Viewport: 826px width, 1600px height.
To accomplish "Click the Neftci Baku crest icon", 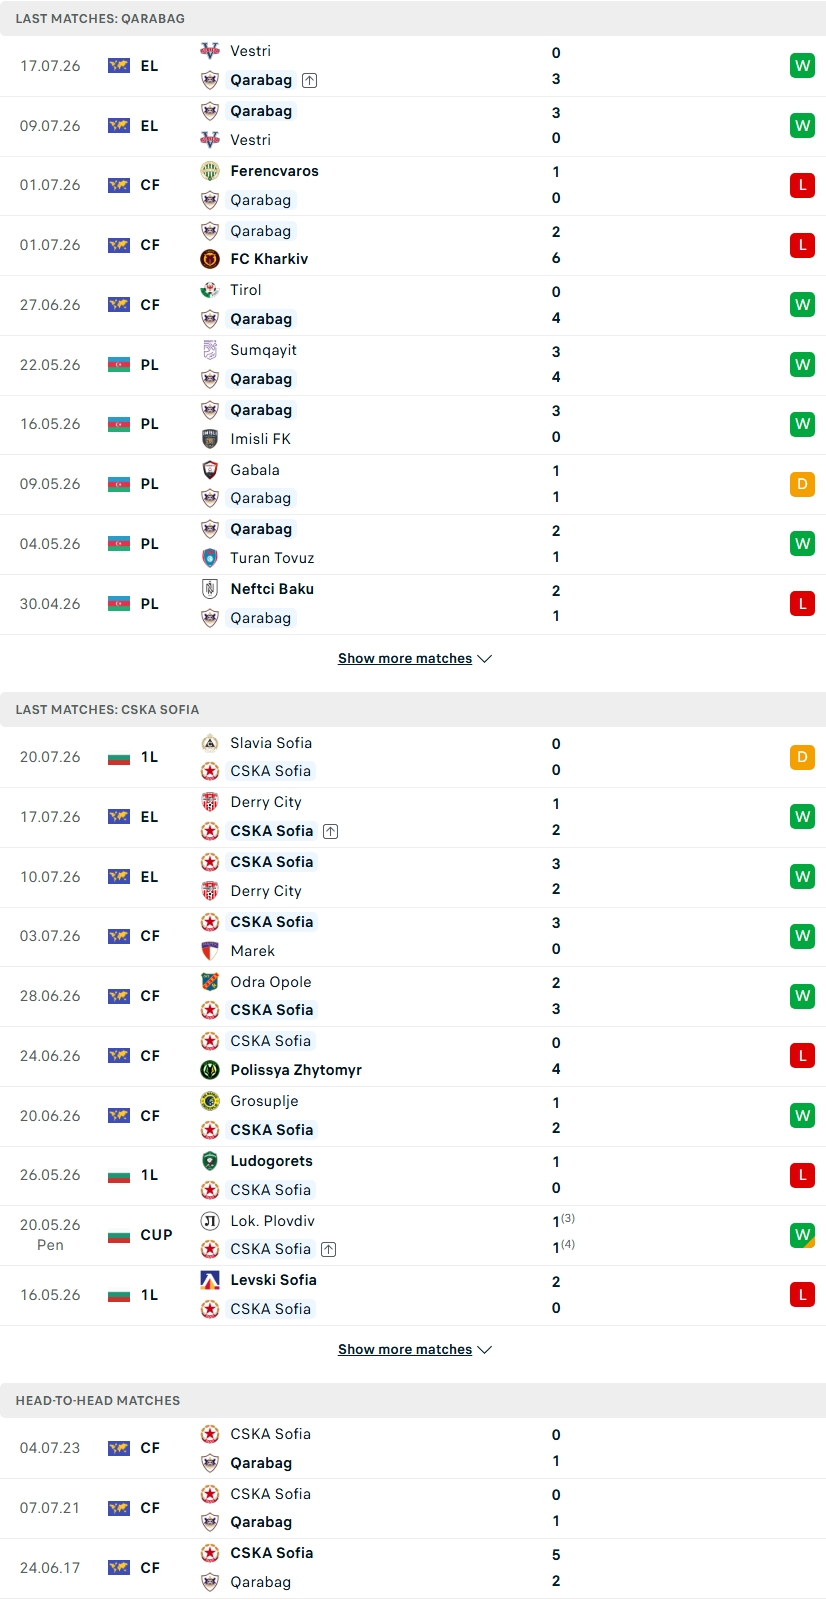I will point(210,589).
